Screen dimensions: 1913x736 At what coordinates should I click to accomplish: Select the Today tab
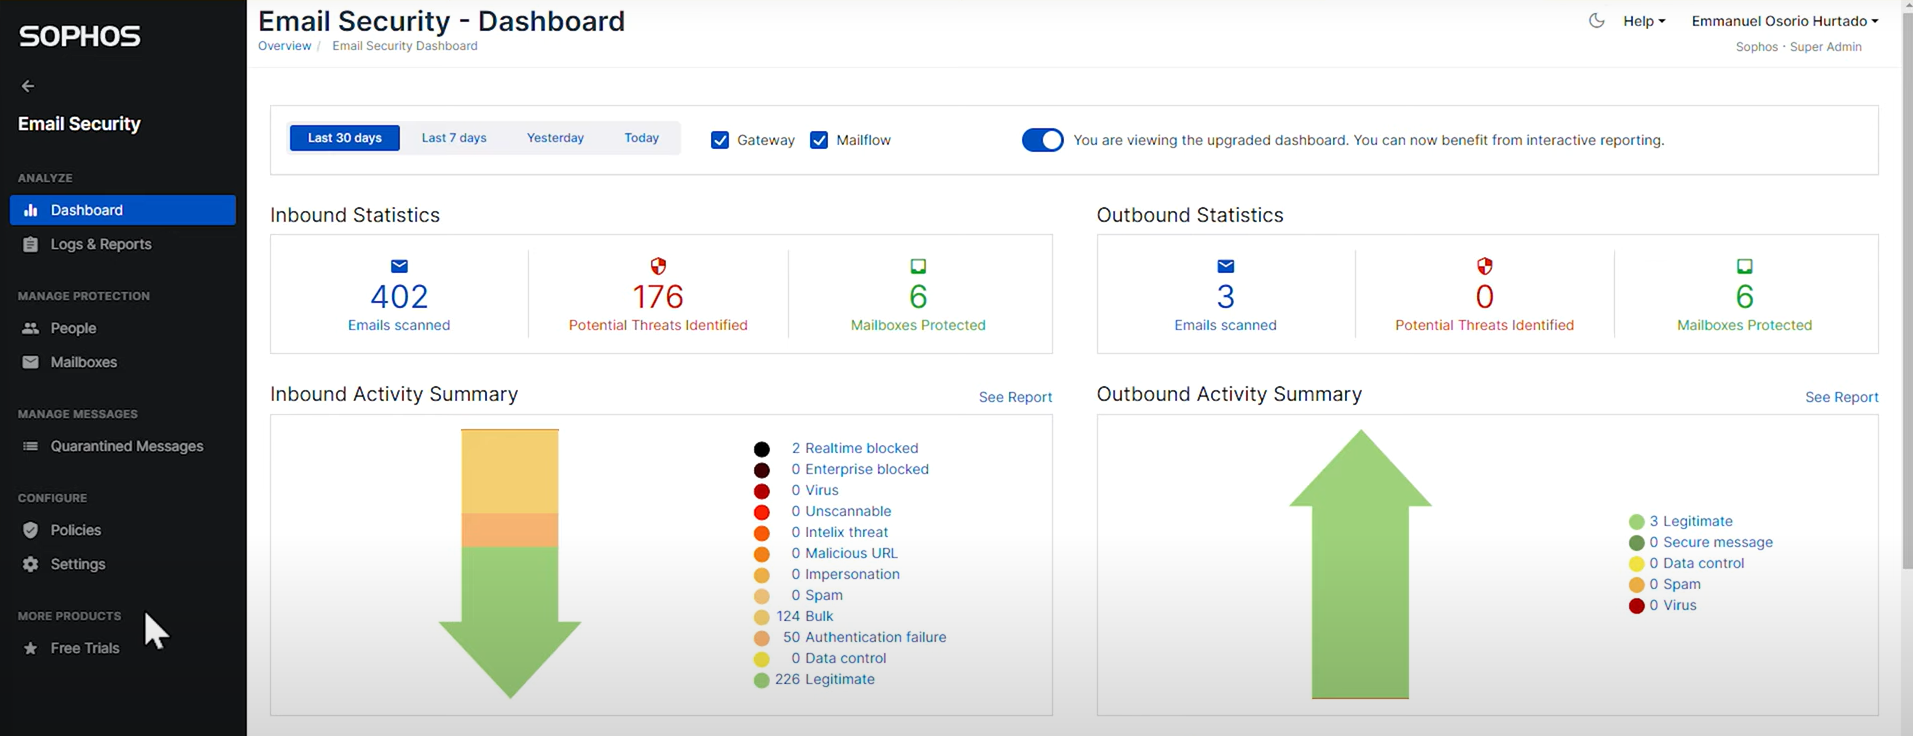pyautogui.click(x=642, y=138)
